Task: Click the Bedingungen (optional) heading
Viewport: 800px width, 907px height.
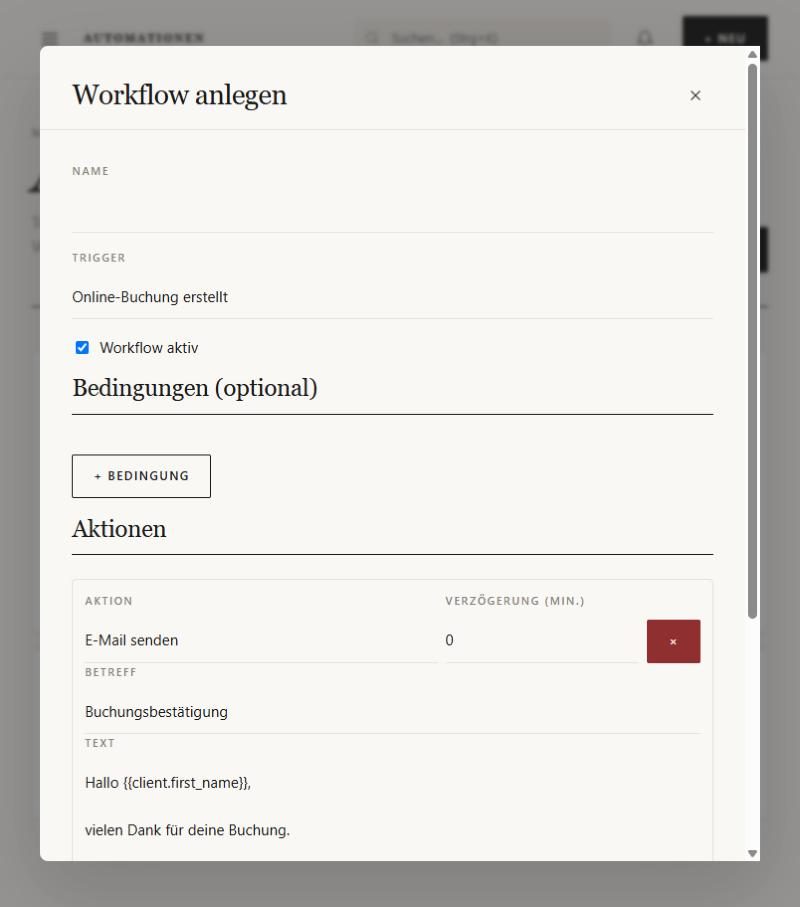Action: 195,388
